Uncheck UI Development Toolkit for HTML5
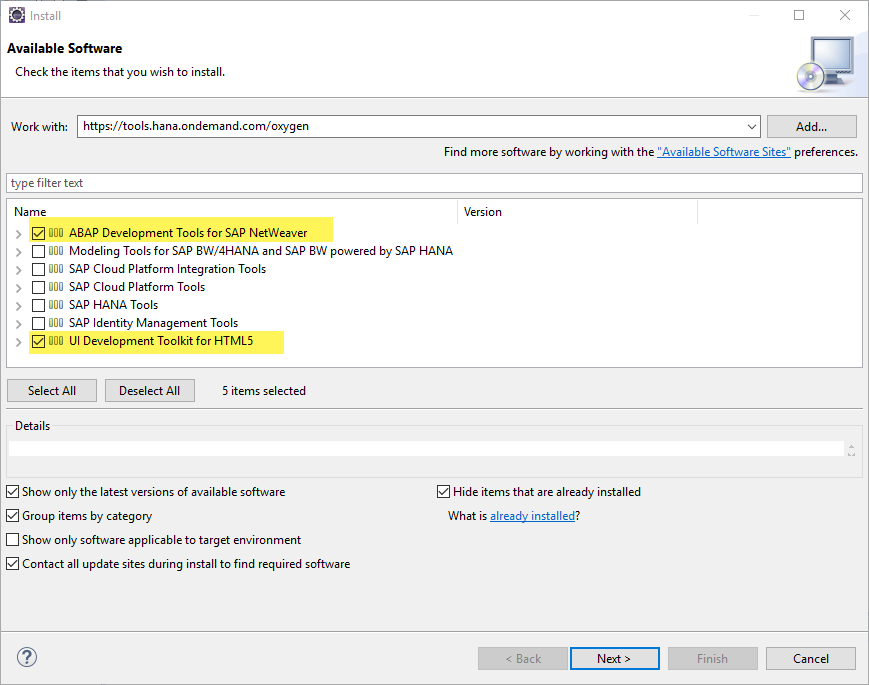 point(38,341)
